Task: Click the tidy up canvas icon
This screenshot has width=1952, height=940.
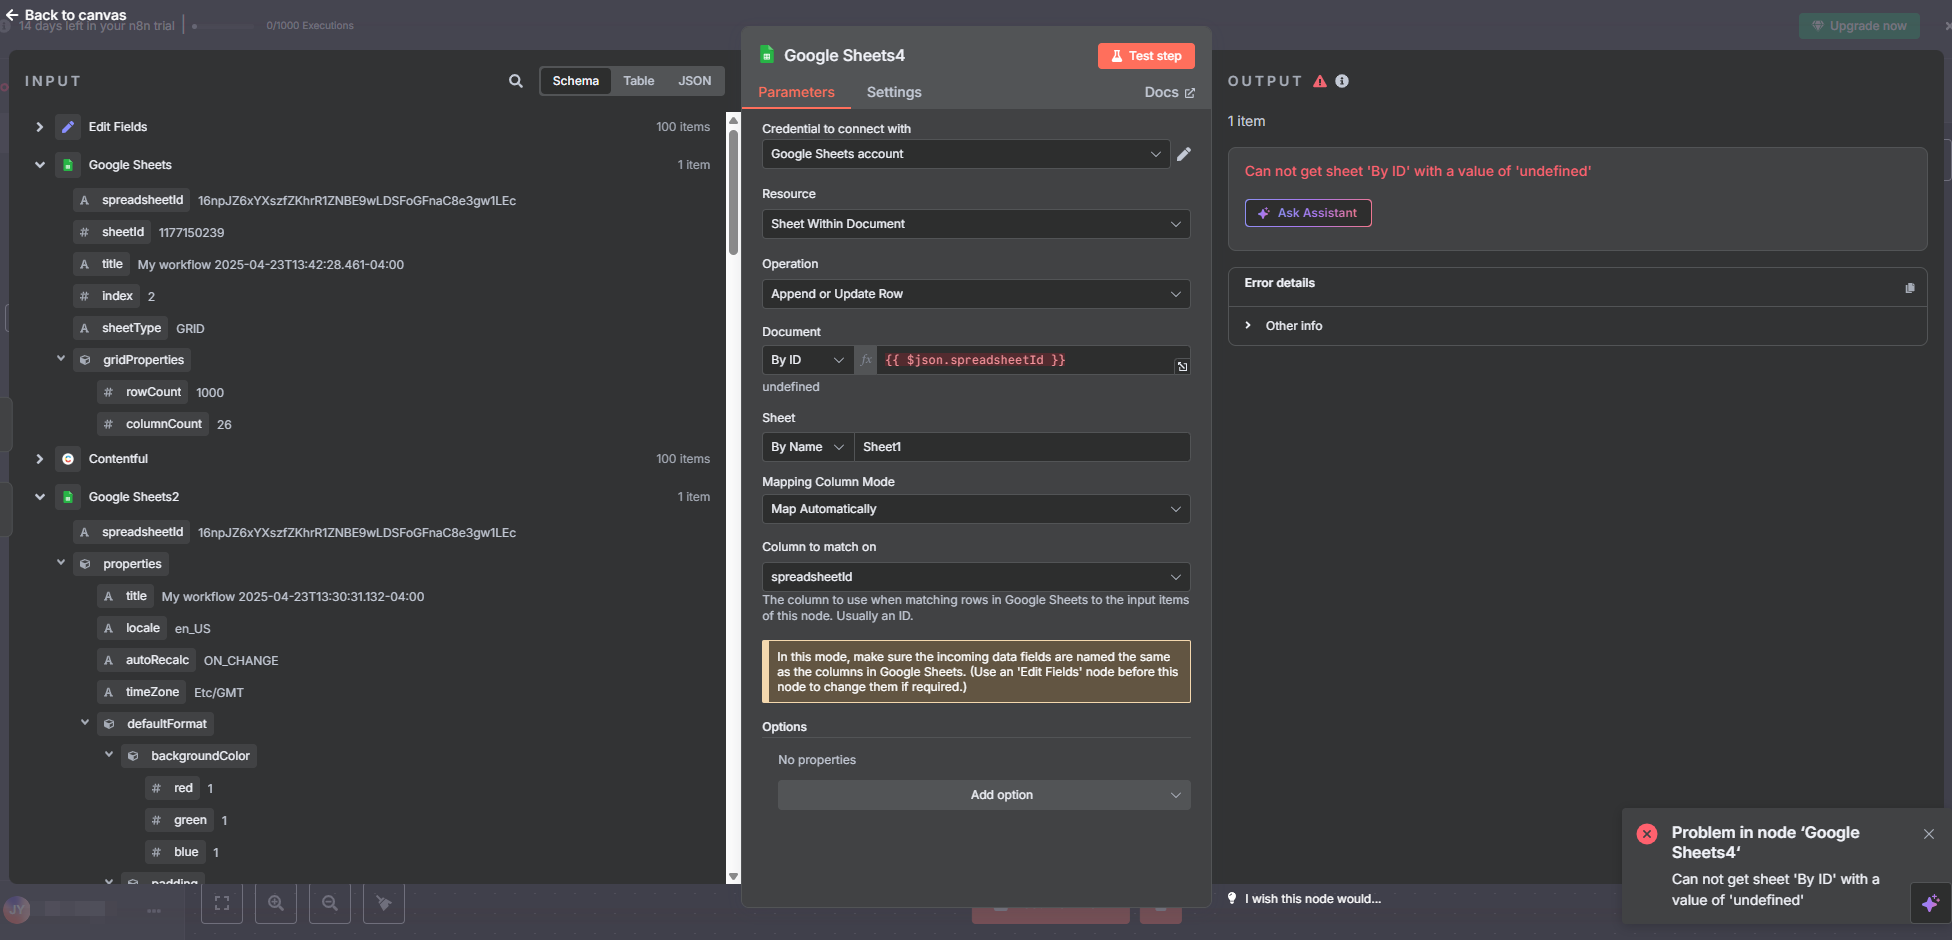Action: 384,903
